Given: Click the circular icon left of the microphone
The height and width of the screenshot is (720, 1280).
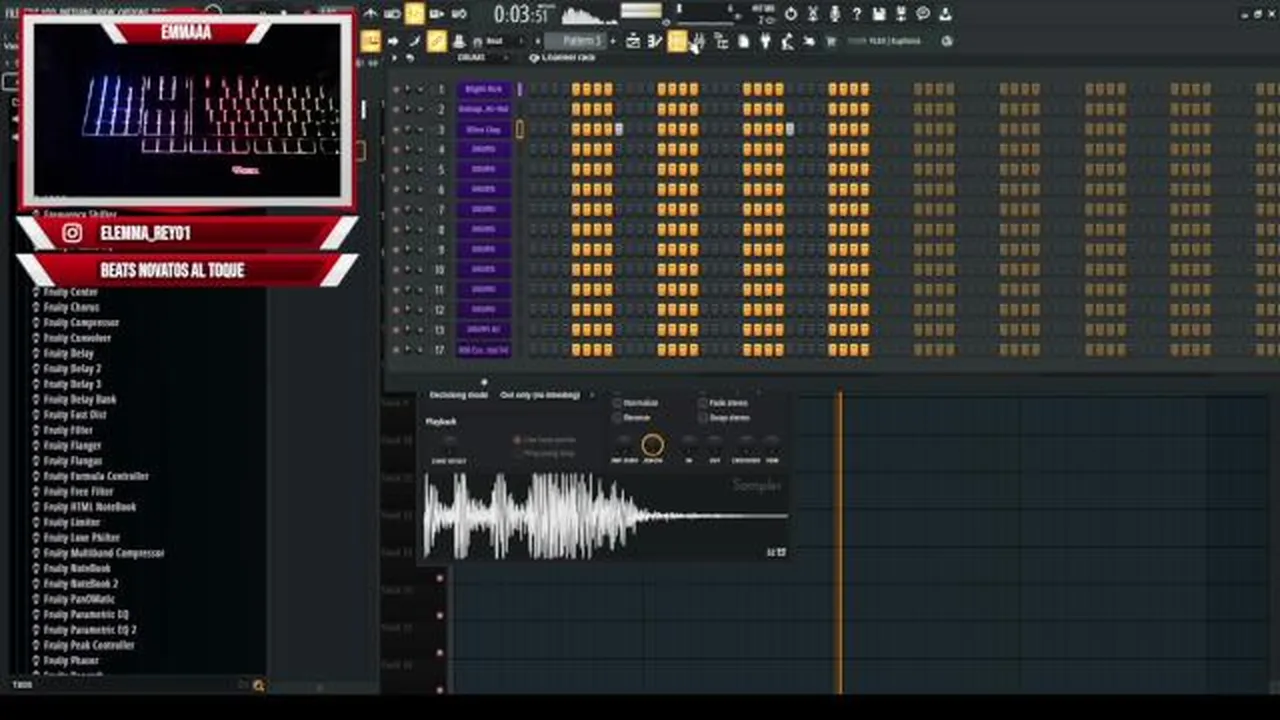Looking at the screenshot, I should click(791, 14).
